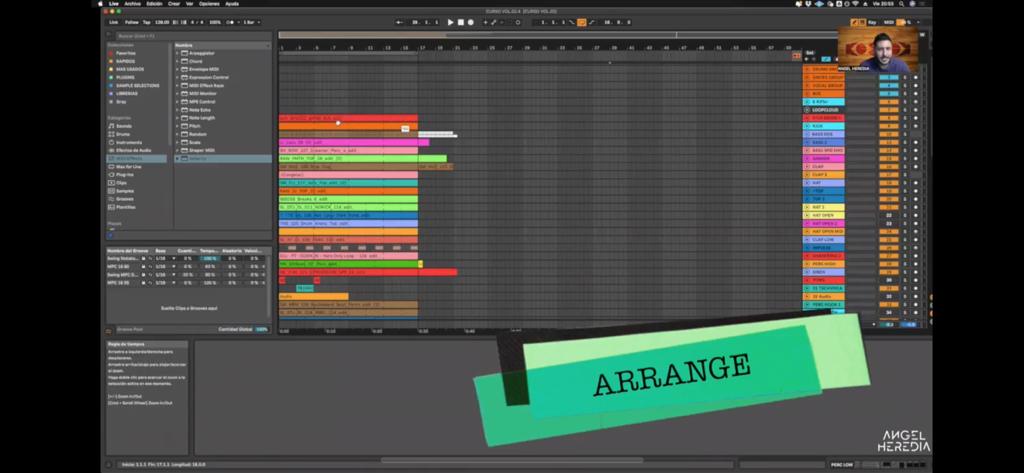The width and height of the screenshot is (1024, 473).
Task: Open the Opciones menu
Action: [209, 3]
